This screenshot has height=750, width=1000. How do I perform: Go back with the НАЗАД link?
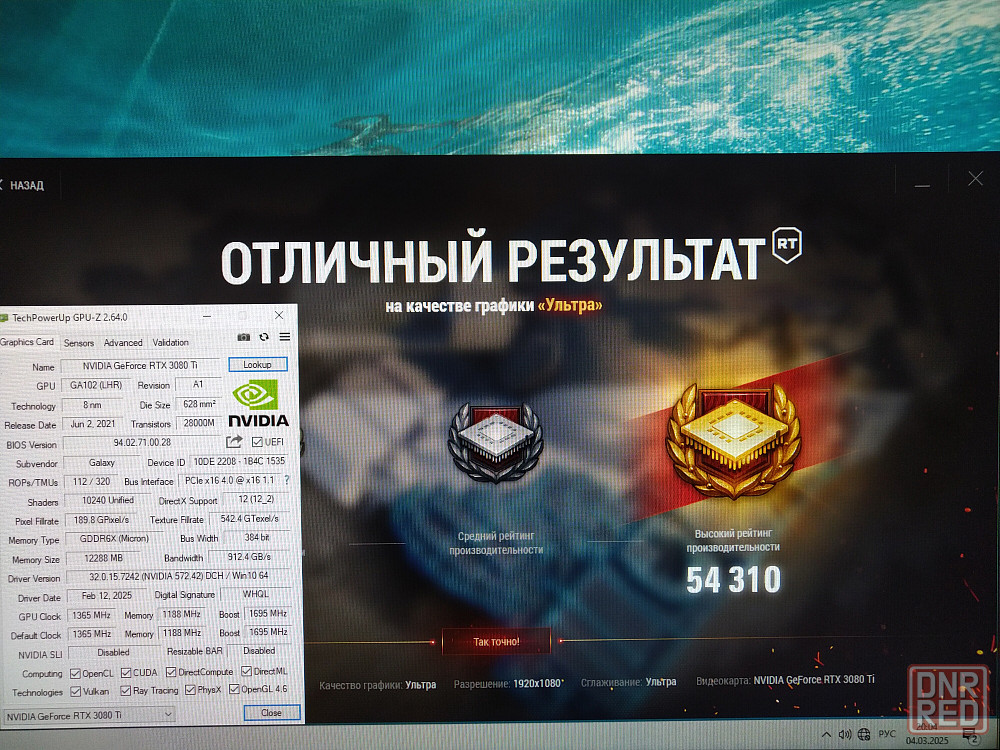(23, 186)
